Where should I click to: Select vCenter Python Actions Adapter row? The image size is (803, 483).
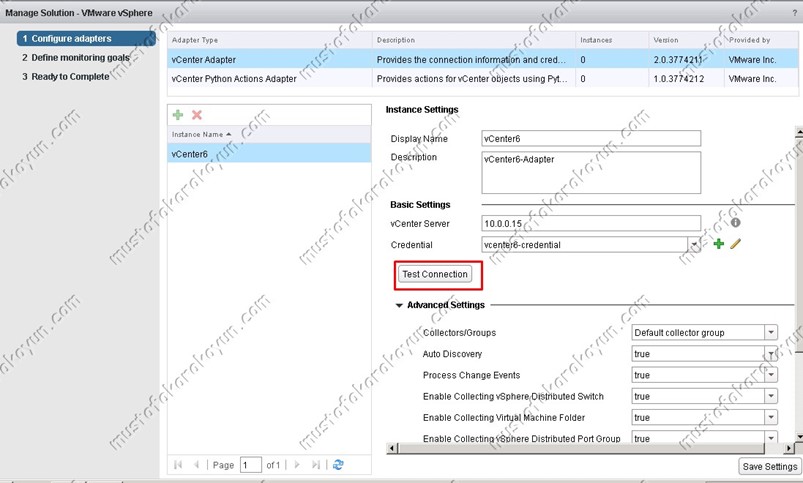pos(482,78)
